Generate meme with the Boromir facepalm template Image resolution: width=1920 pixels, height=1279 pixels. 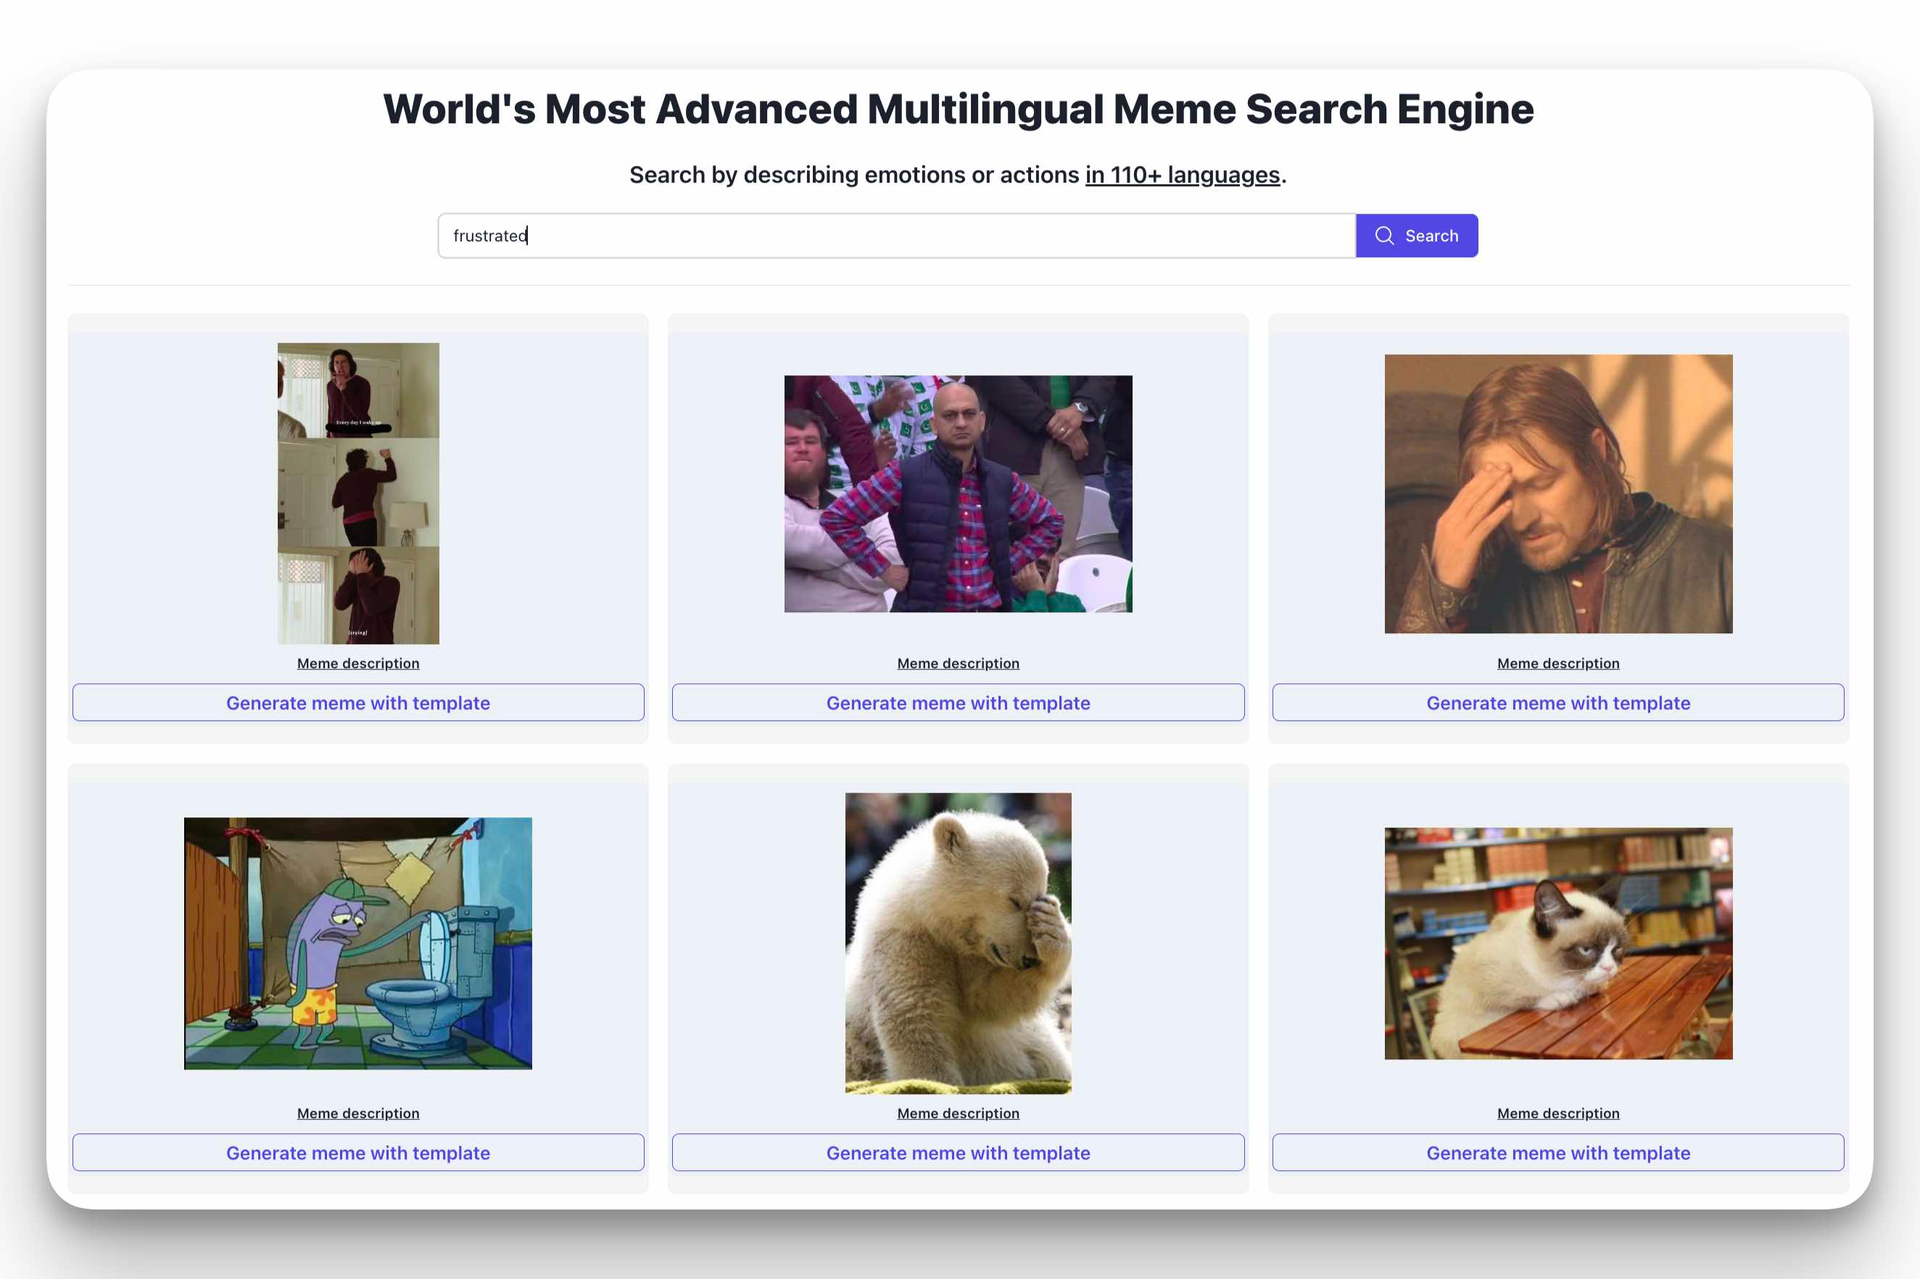(x=1557, y=702)
